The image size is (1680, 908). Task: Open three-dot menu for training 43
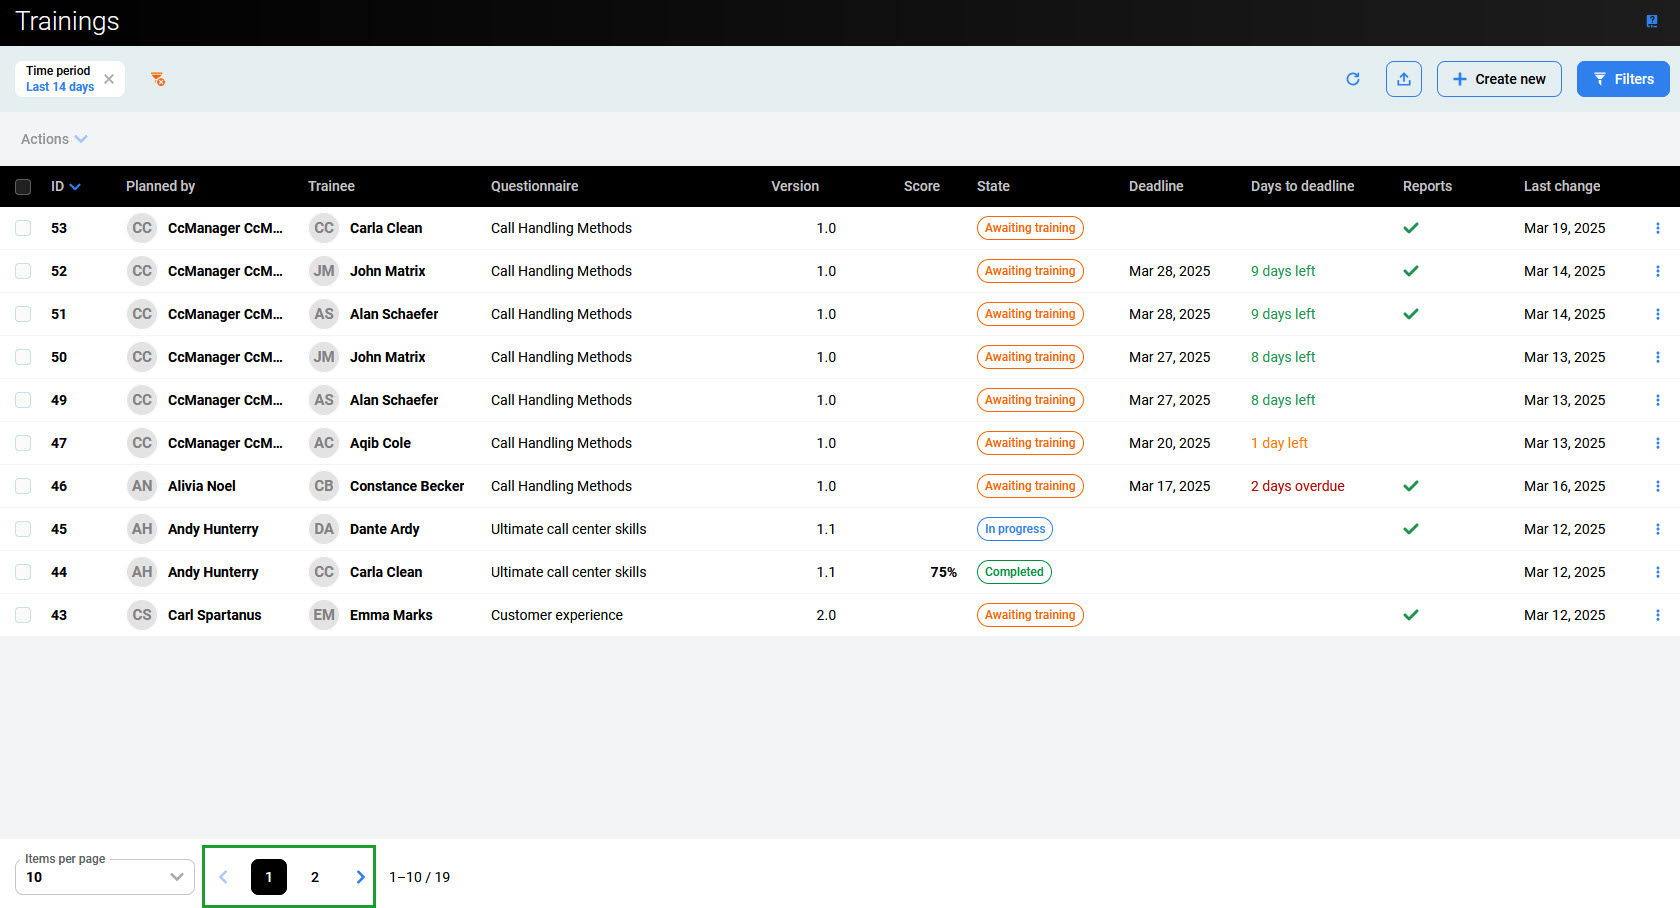[x=1657, y=615]
